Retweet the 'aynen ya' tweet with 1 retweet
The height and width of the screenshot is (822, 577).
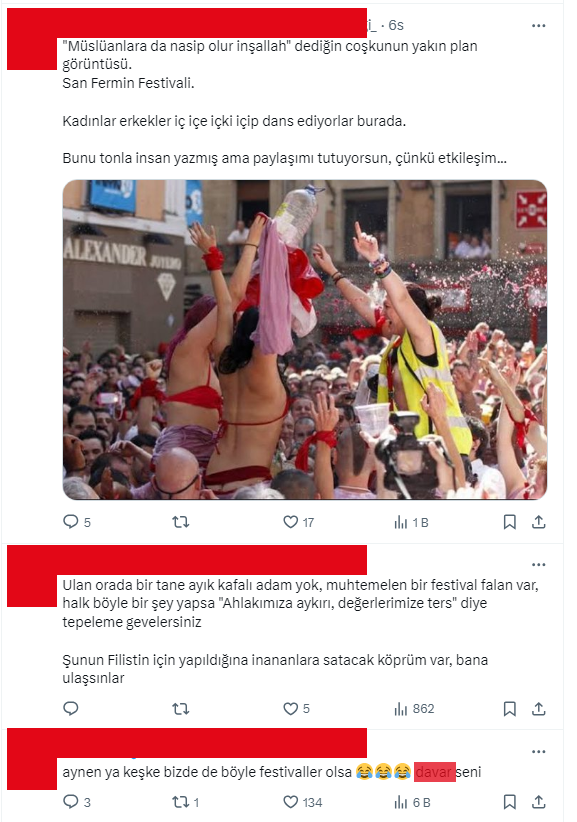click(186, 802)
